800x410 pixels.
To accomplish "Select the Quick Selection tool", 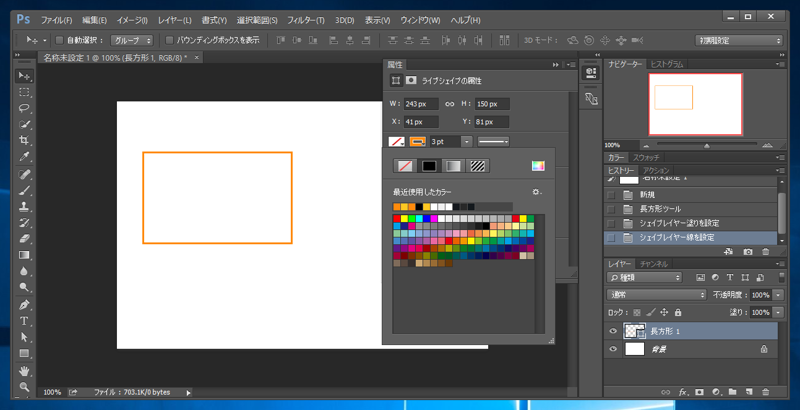I will click(24, 124).
